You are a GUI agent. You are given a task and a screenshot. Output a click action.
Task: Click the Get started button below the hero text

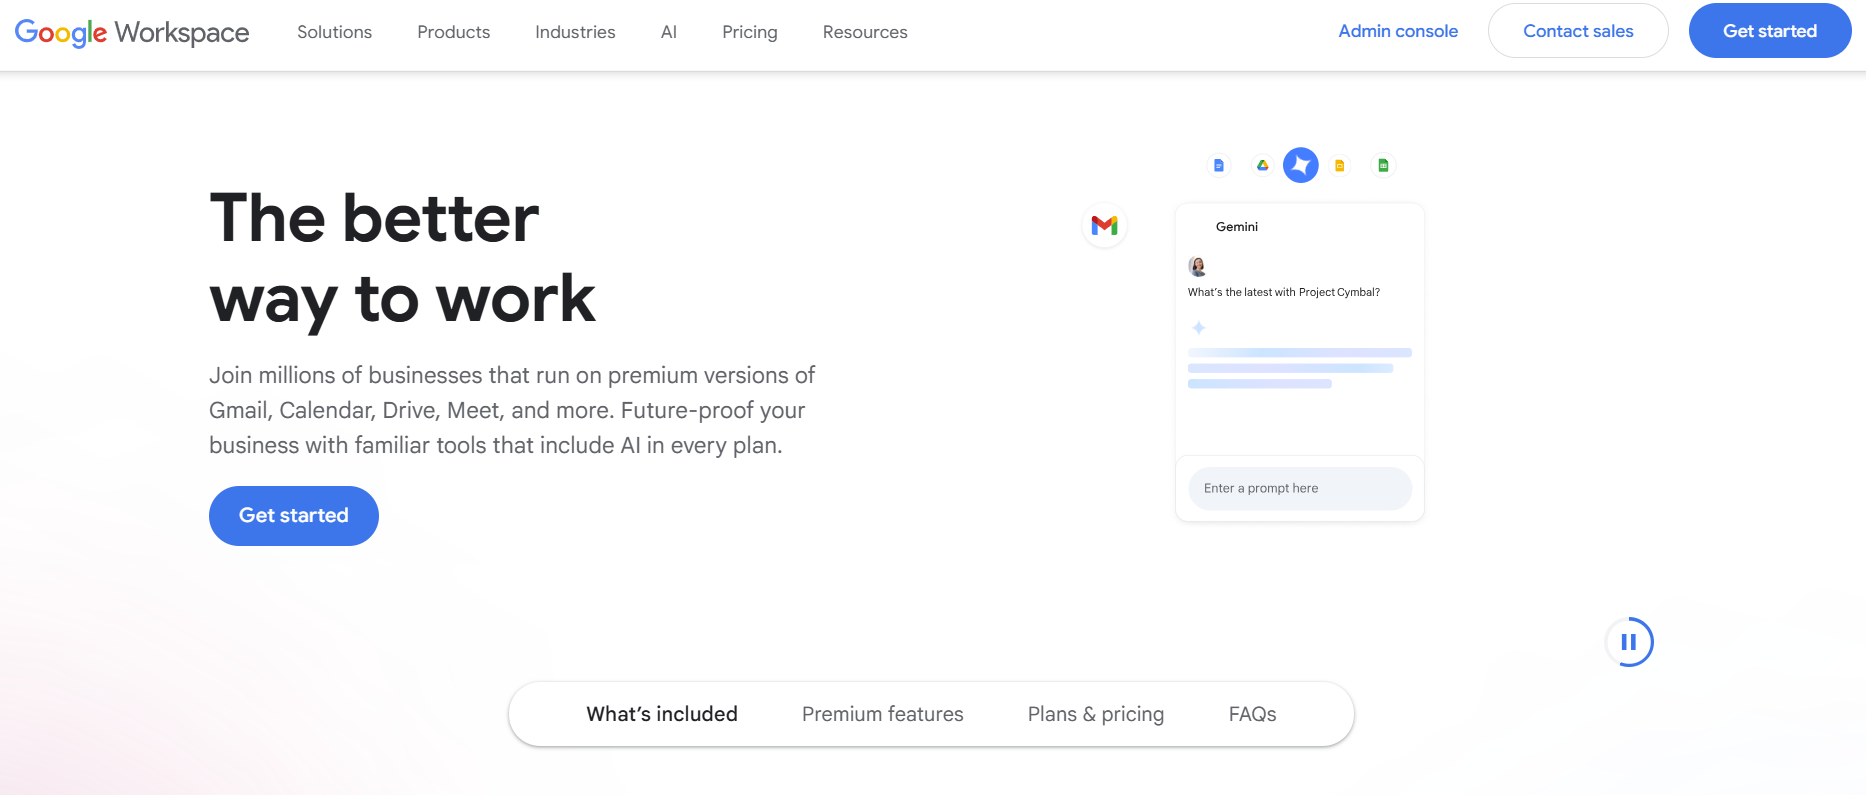coord(294,516)
